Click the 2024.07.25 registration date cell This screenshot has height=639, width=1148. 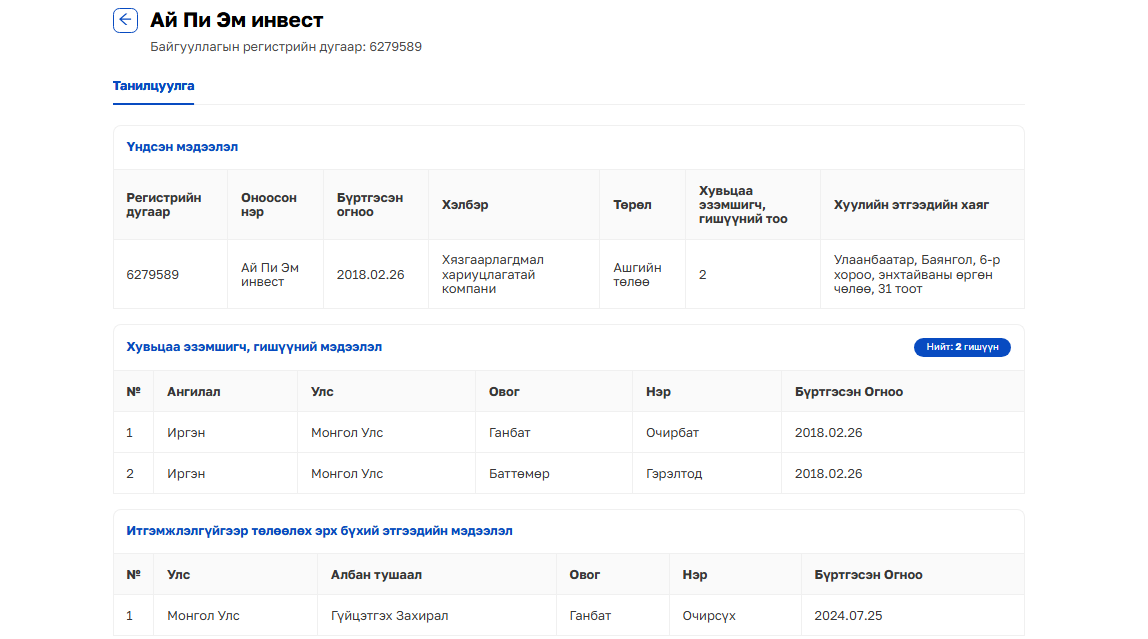click(848, 616)
